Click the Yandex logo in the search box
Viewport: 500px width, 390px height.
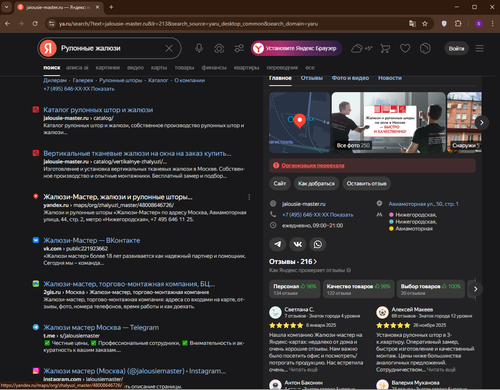tap(48, 48)
